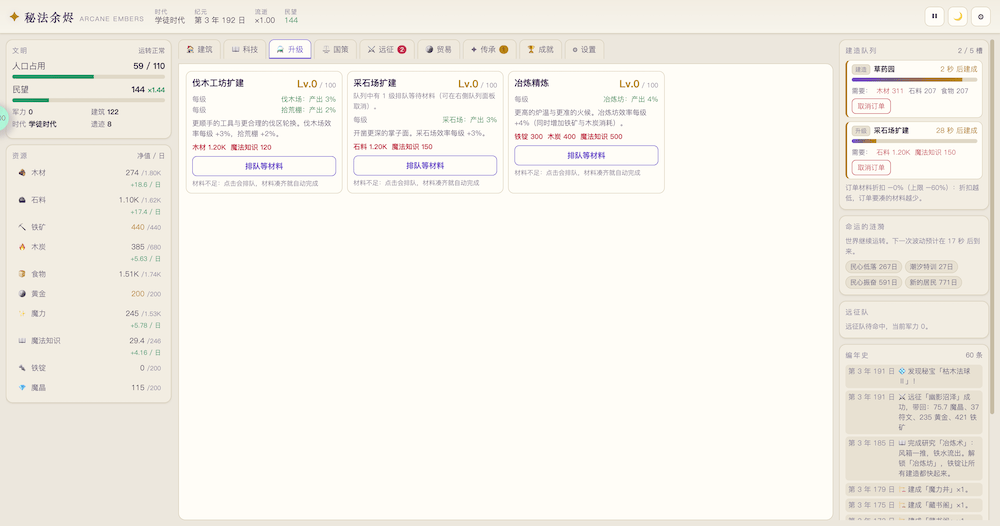The width and height of the screenshot is (1000, 526).
Task: Click the pause game icon
Action: (934, 17)
